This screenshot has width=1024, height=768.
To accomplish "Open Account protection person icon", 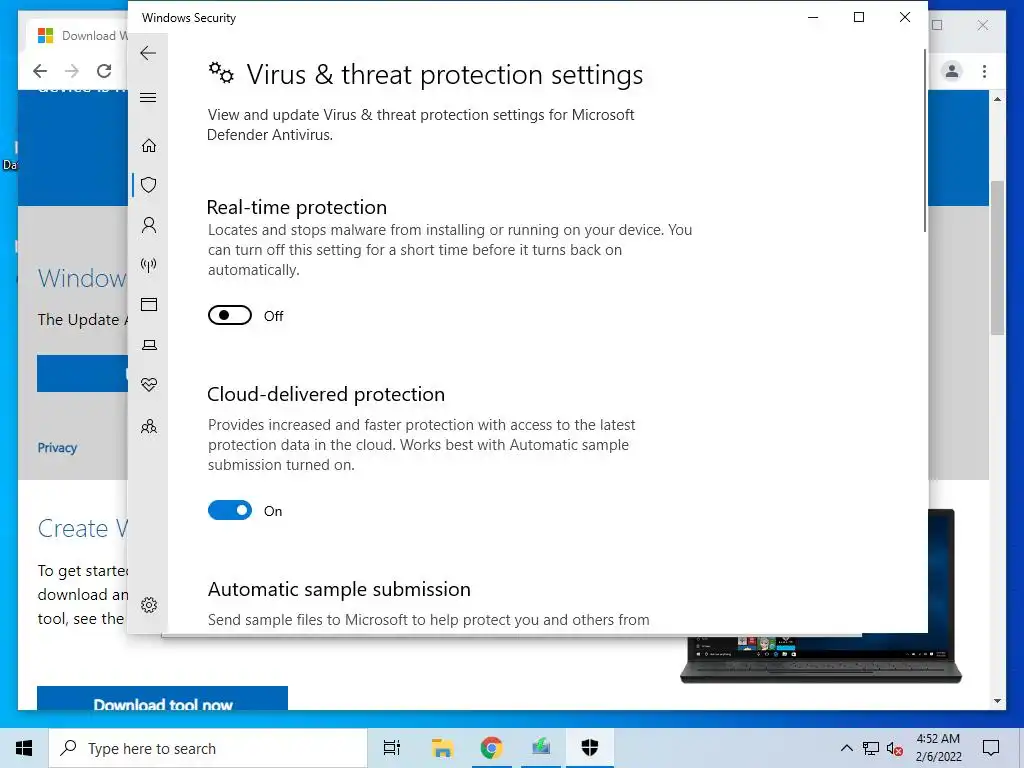I will click(149, 225).
